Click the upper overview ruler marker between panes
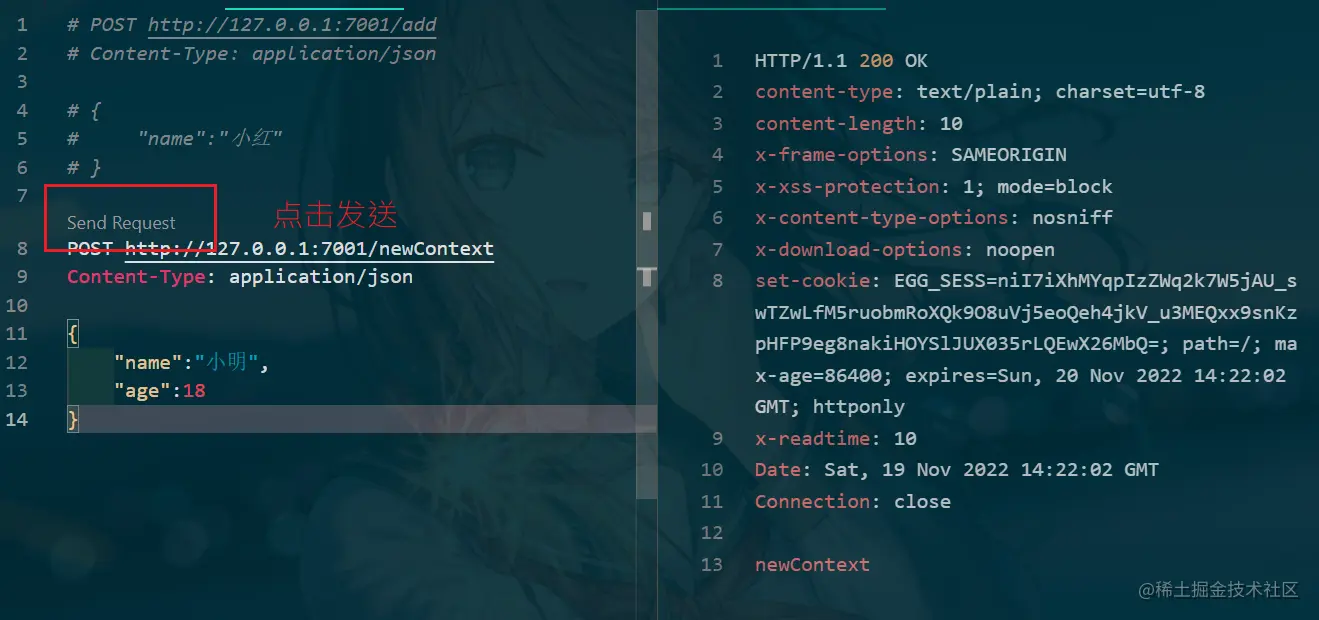Screen dimensions: 1319x620 pos(647,219)
